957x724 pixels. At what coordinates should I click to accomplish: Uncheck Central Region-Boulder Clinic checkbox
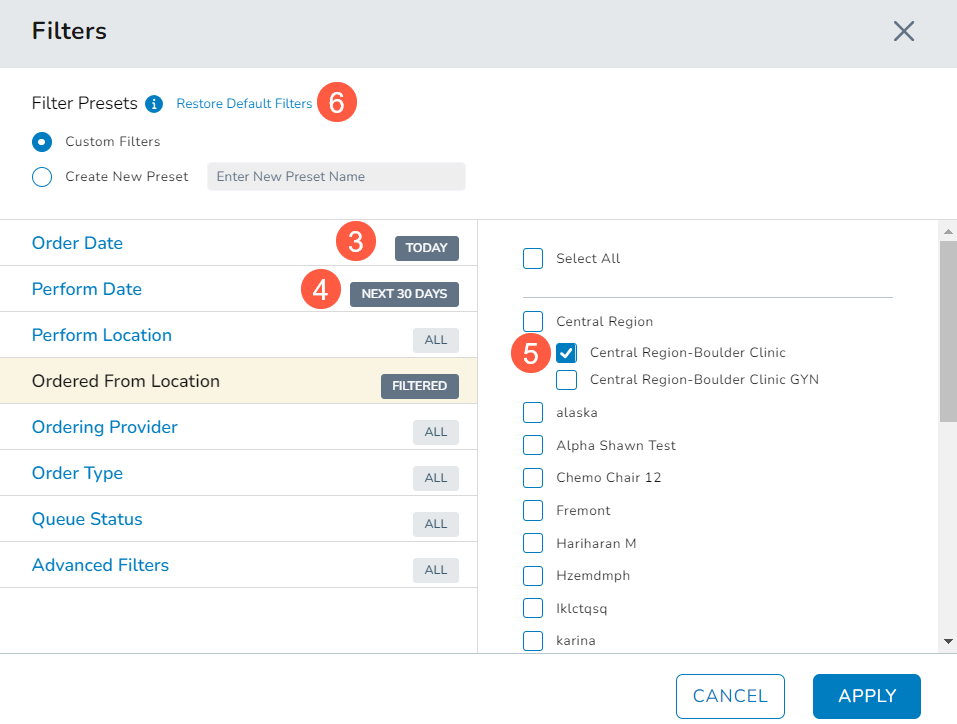point(567,353)
